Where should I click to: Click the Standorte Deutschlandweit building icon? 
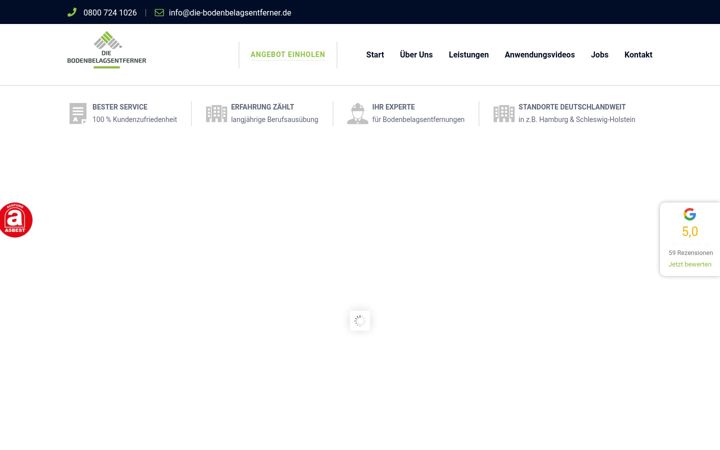[x=504, y=113]
